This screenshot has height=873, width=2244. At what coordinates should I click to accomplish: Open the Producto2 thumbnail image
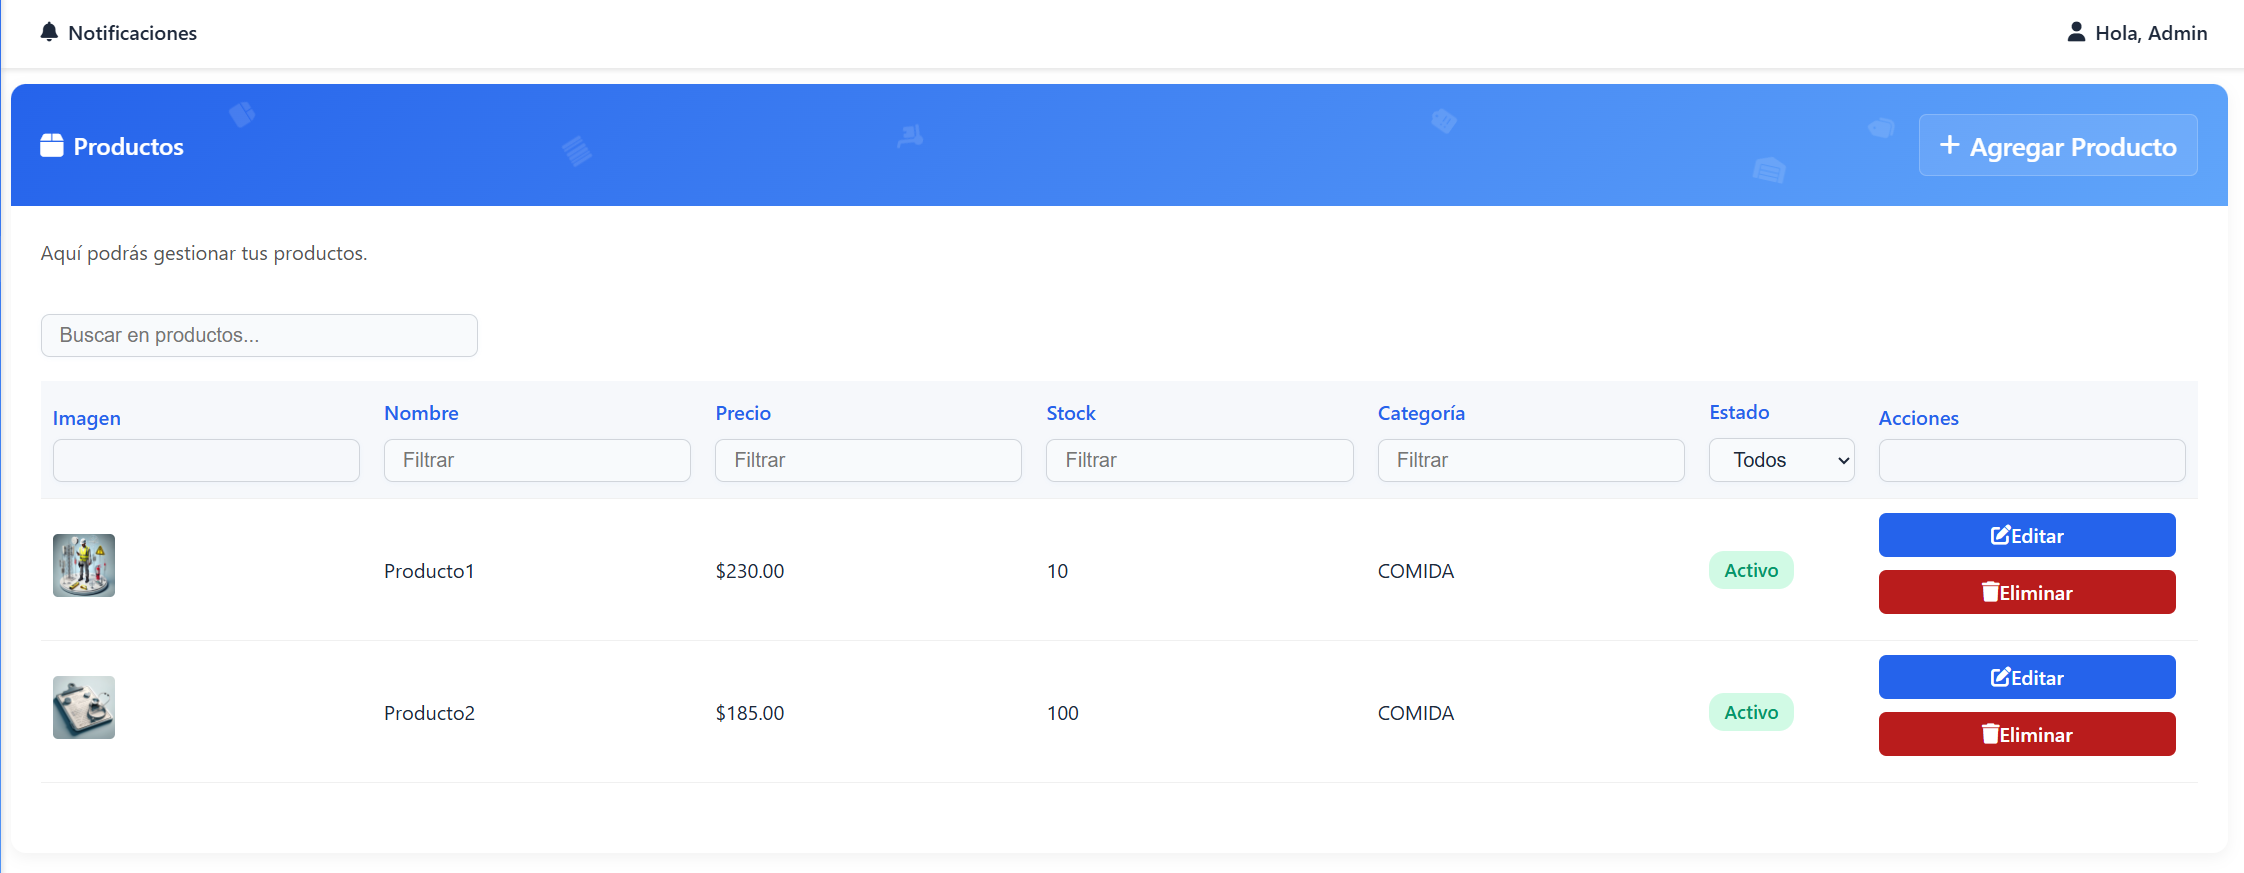(x=84, y=707)
